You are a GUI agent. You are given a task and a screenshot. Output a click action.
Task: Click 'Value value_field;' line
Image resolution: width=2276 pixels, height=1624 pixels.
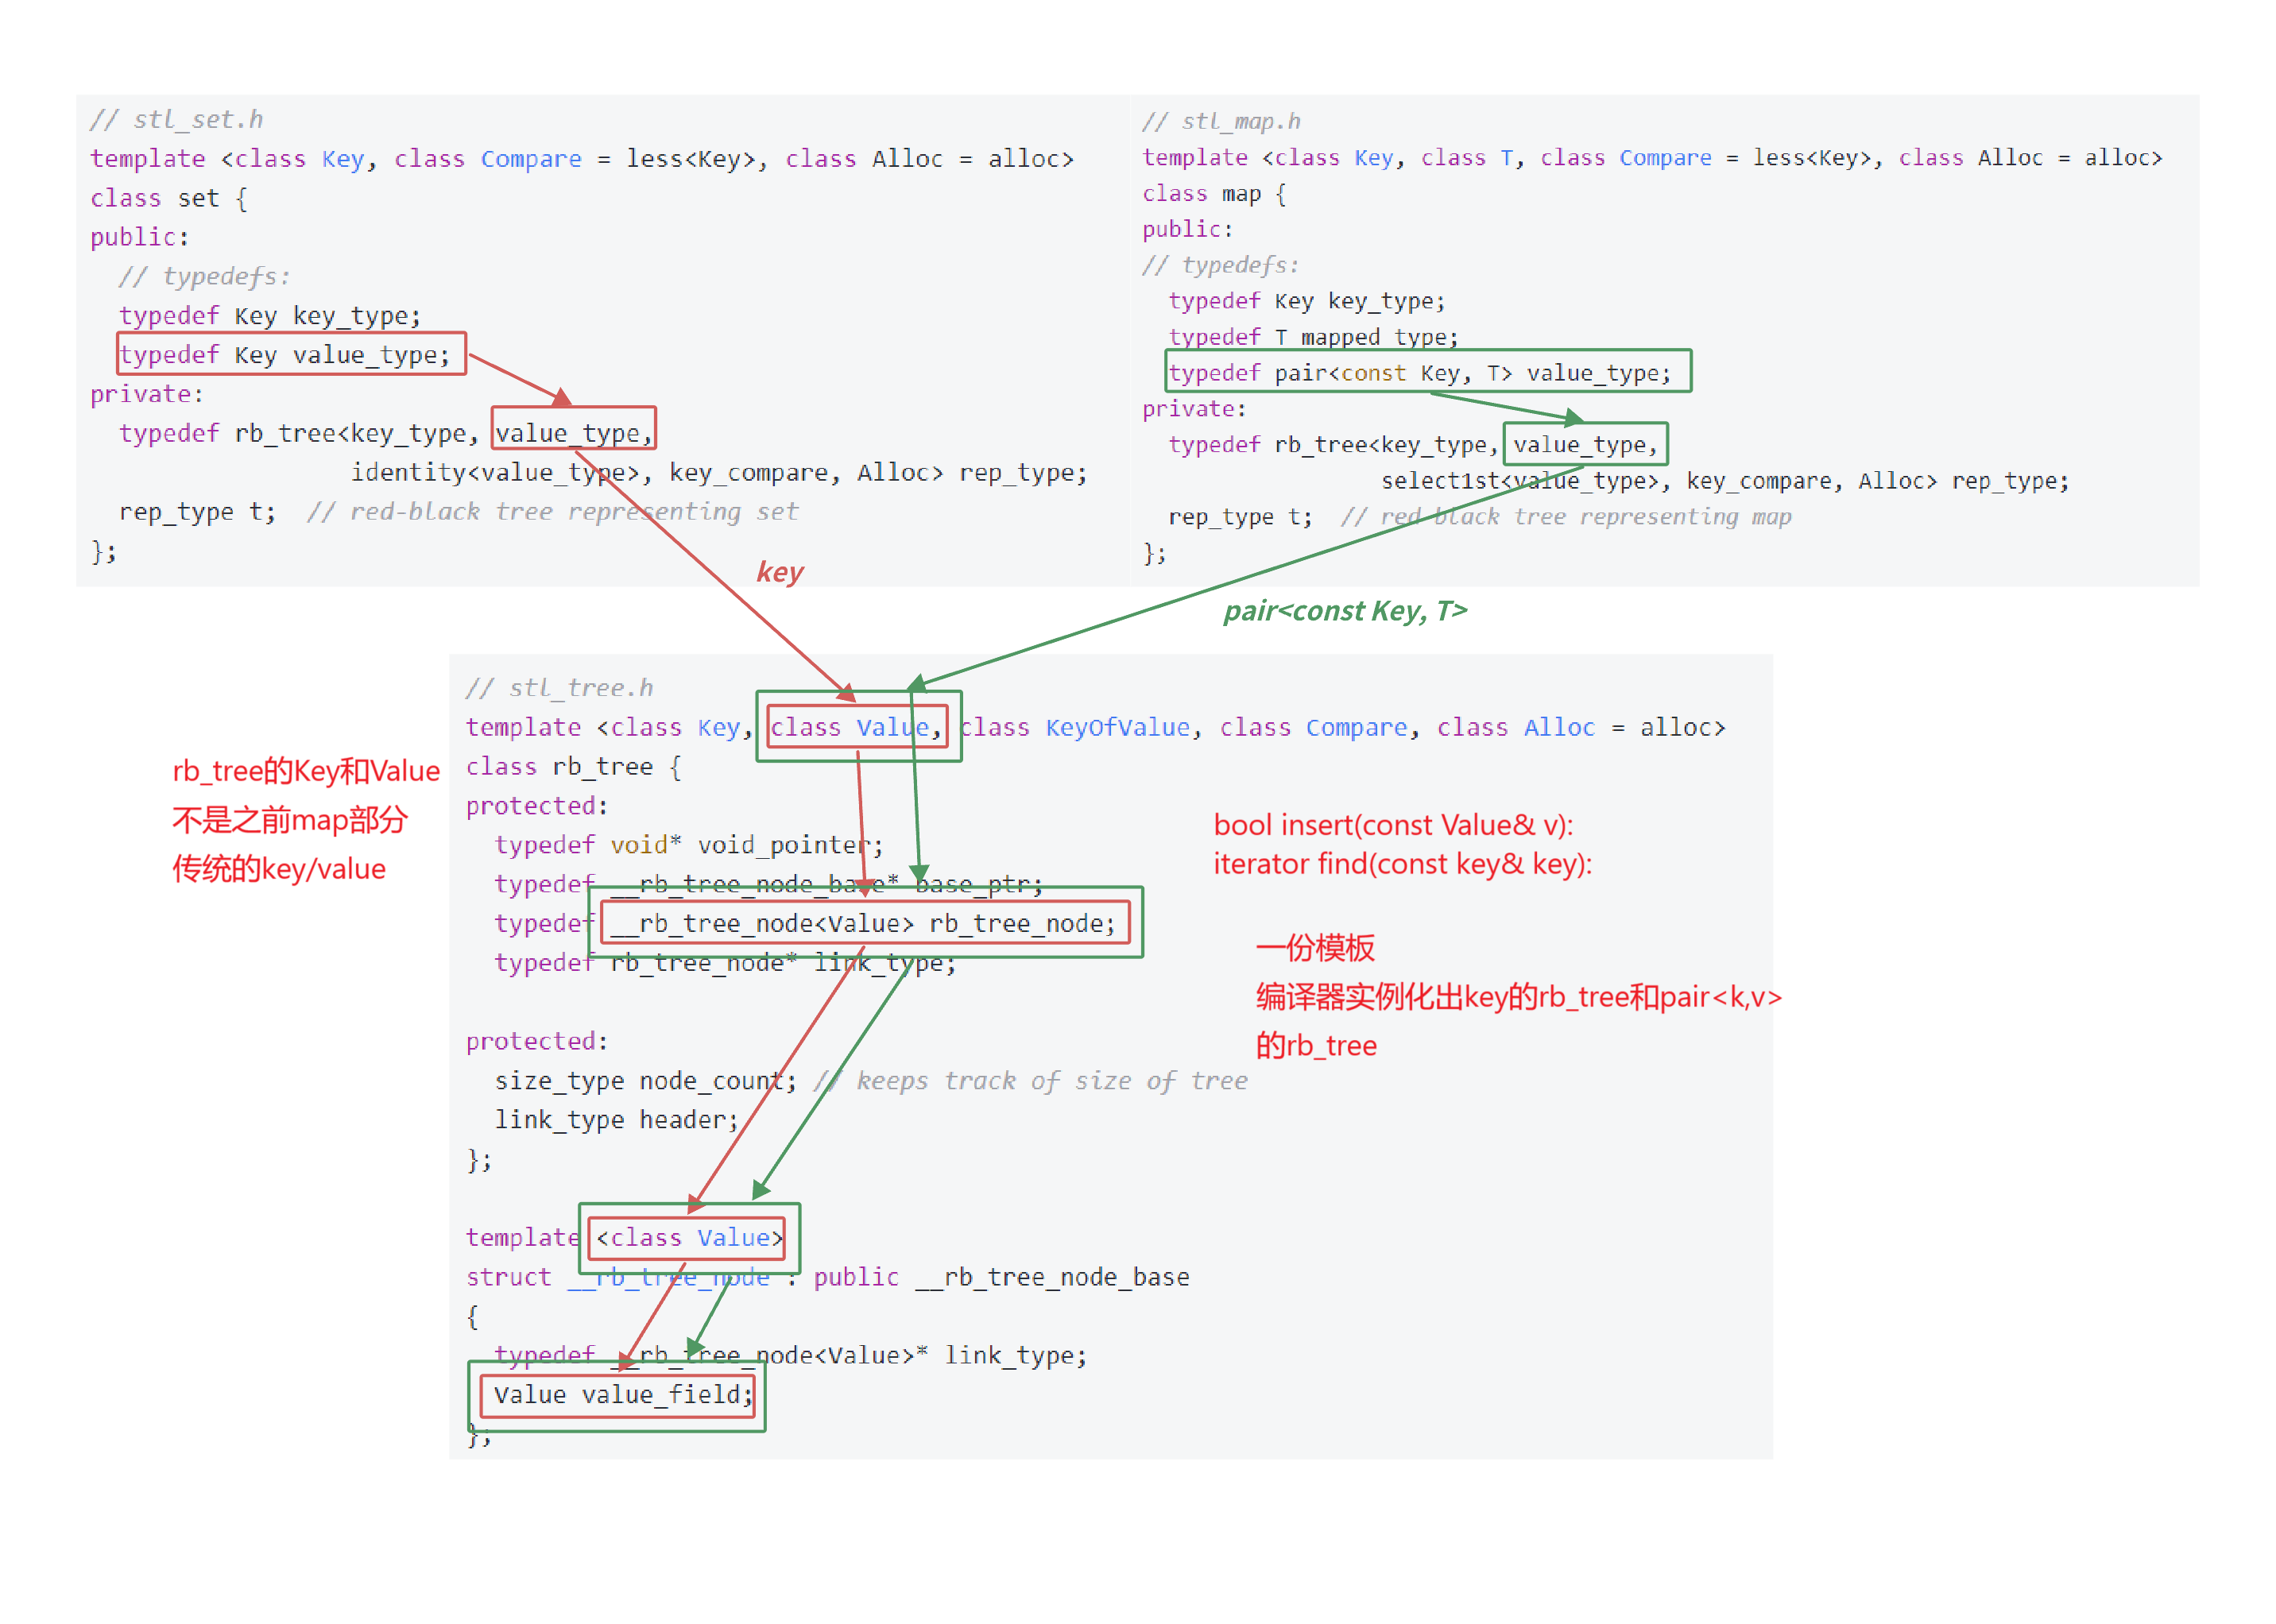[x=623, y=1395]
